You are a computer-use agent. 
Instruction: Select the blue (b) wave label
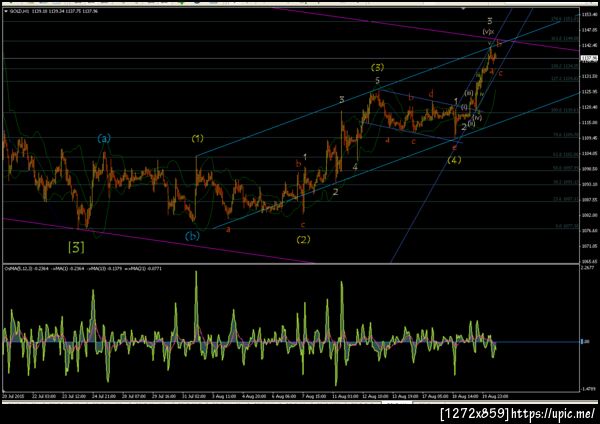click(192, 236)
